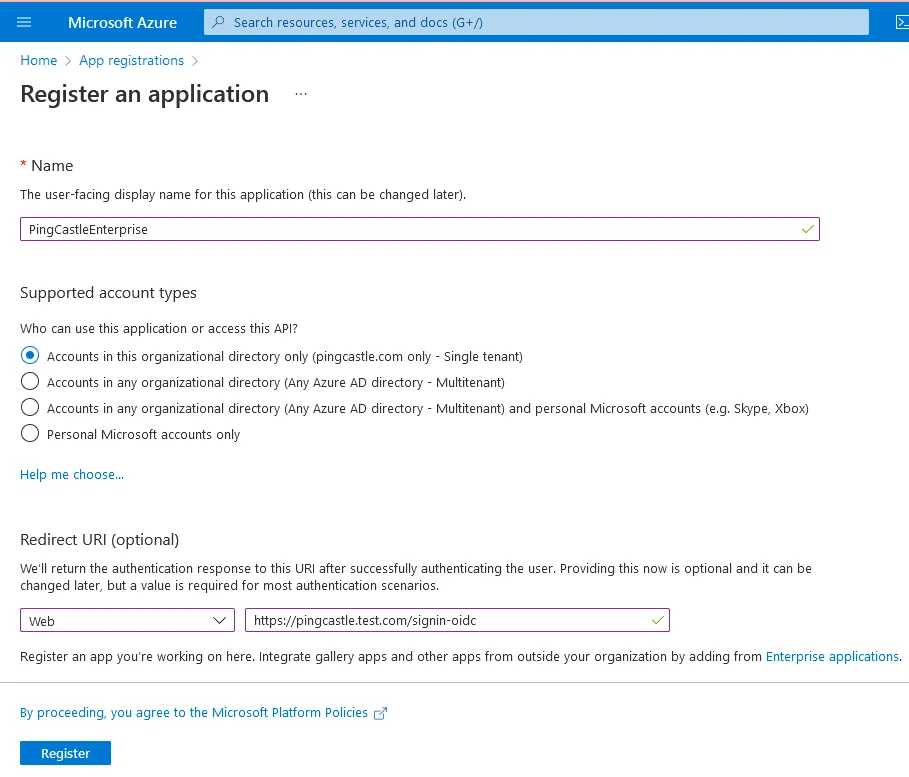Click the Enterprise applications link
Image resolution: width=909 pixels, height=777 pixels.
click(x=832, y=656)
